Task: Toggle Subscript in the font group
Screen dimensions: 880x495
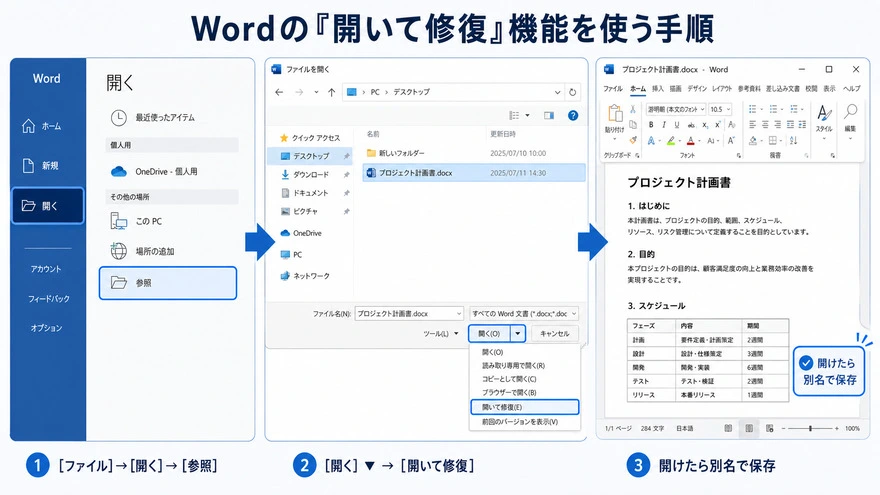Action: click(x=705, y=125)
